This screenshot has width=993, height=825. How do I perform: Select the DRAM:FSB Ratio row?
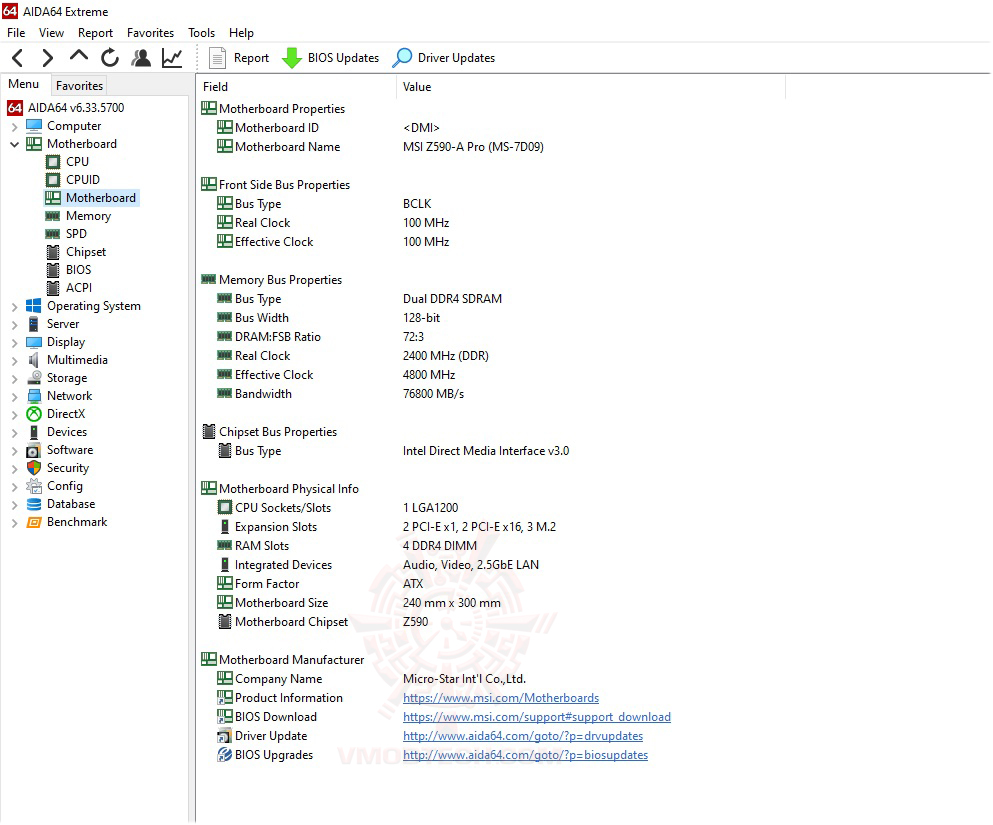point(320,337)
